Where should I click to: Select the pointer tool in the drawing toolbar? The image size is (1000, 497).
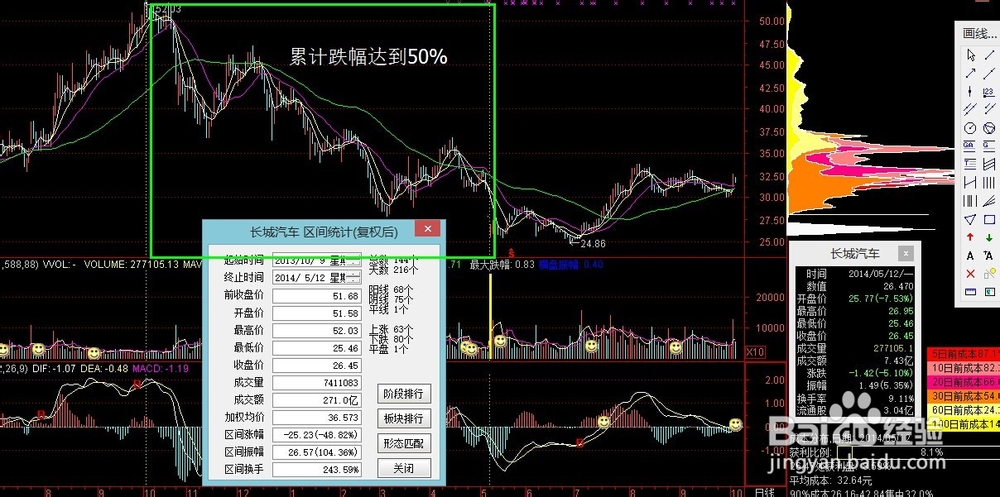970,55
